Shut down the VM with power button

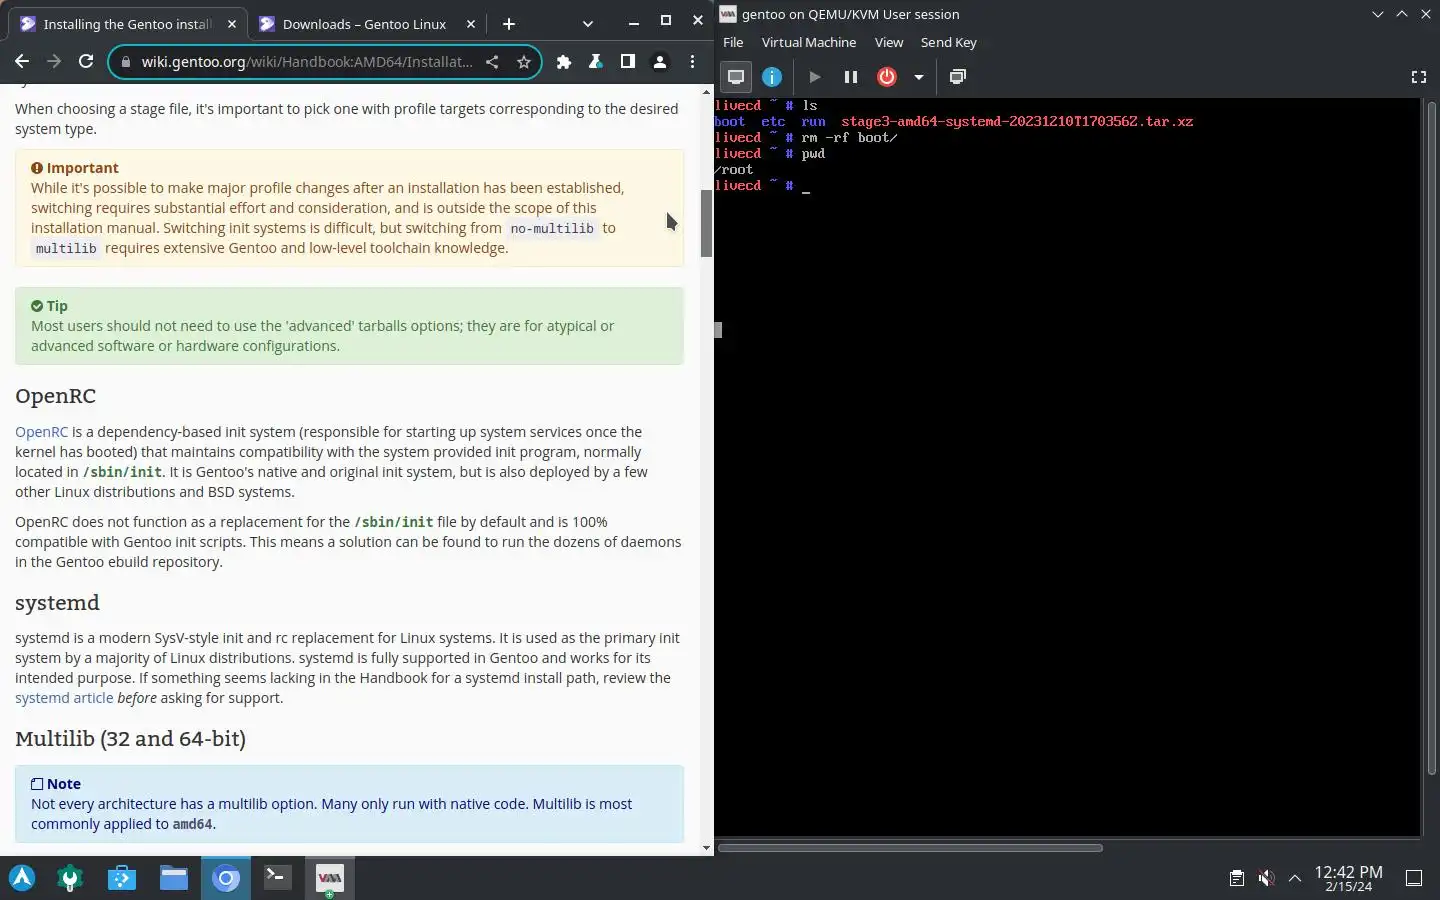(x=887, y=77)
